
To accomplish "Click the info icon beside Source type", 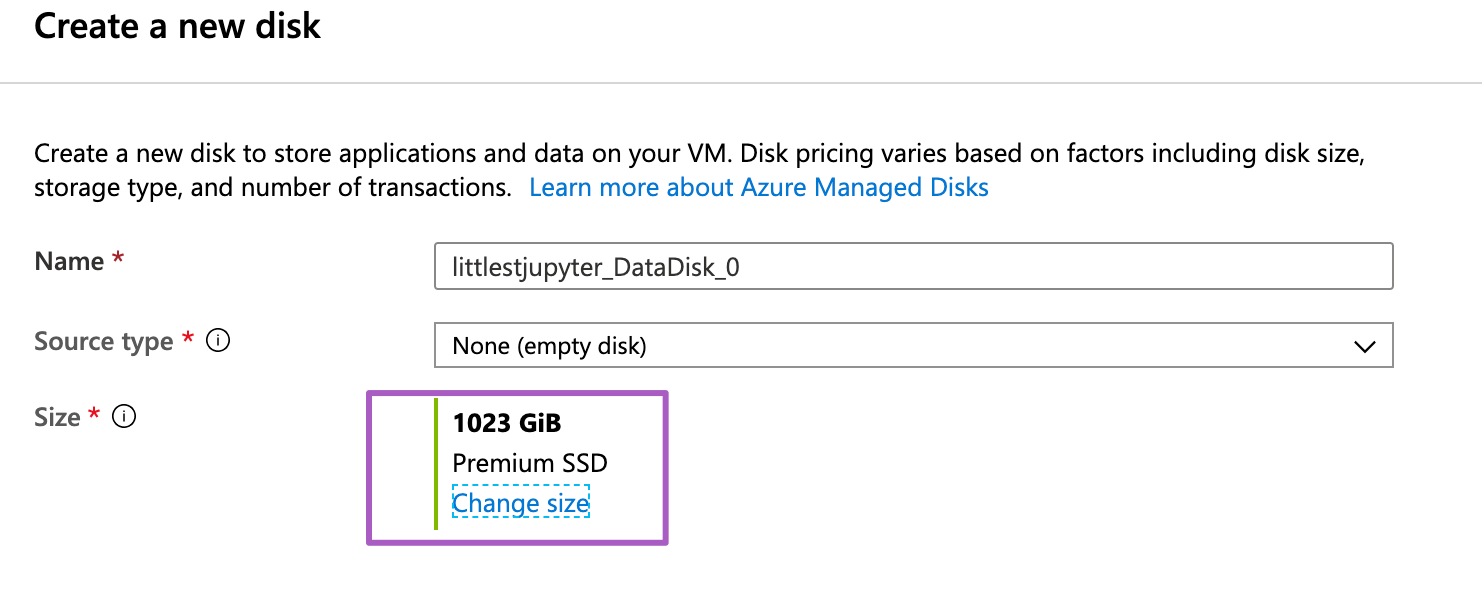I will click(218, 341).
